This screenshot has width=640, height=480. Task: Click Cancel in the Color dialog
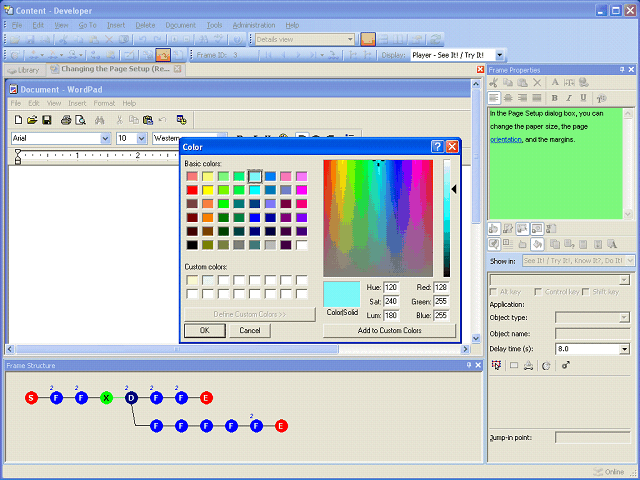pos(250,330)
